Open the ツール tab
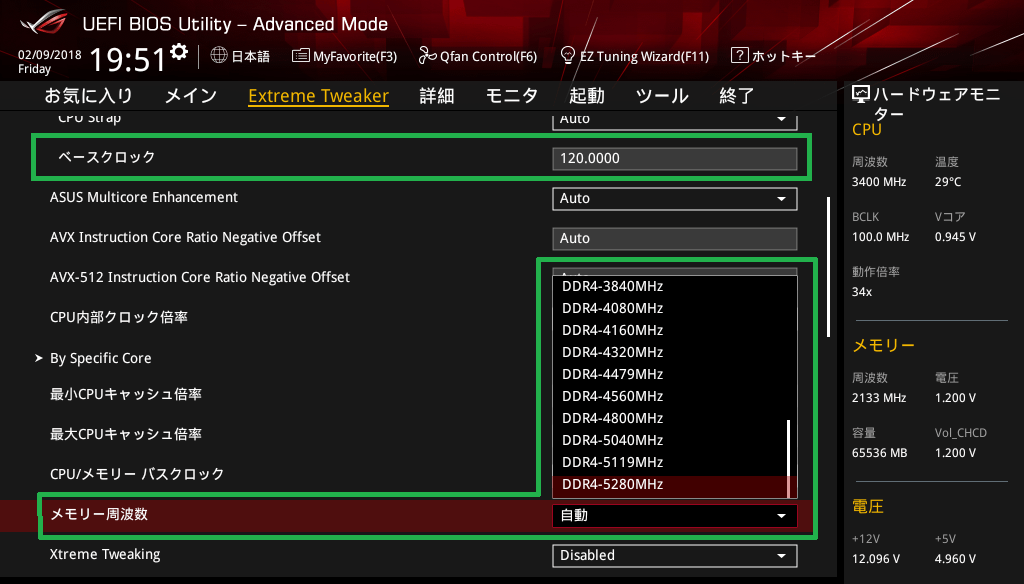The image size is (1024, 584). pyautogui.click(x=662, y=96)
